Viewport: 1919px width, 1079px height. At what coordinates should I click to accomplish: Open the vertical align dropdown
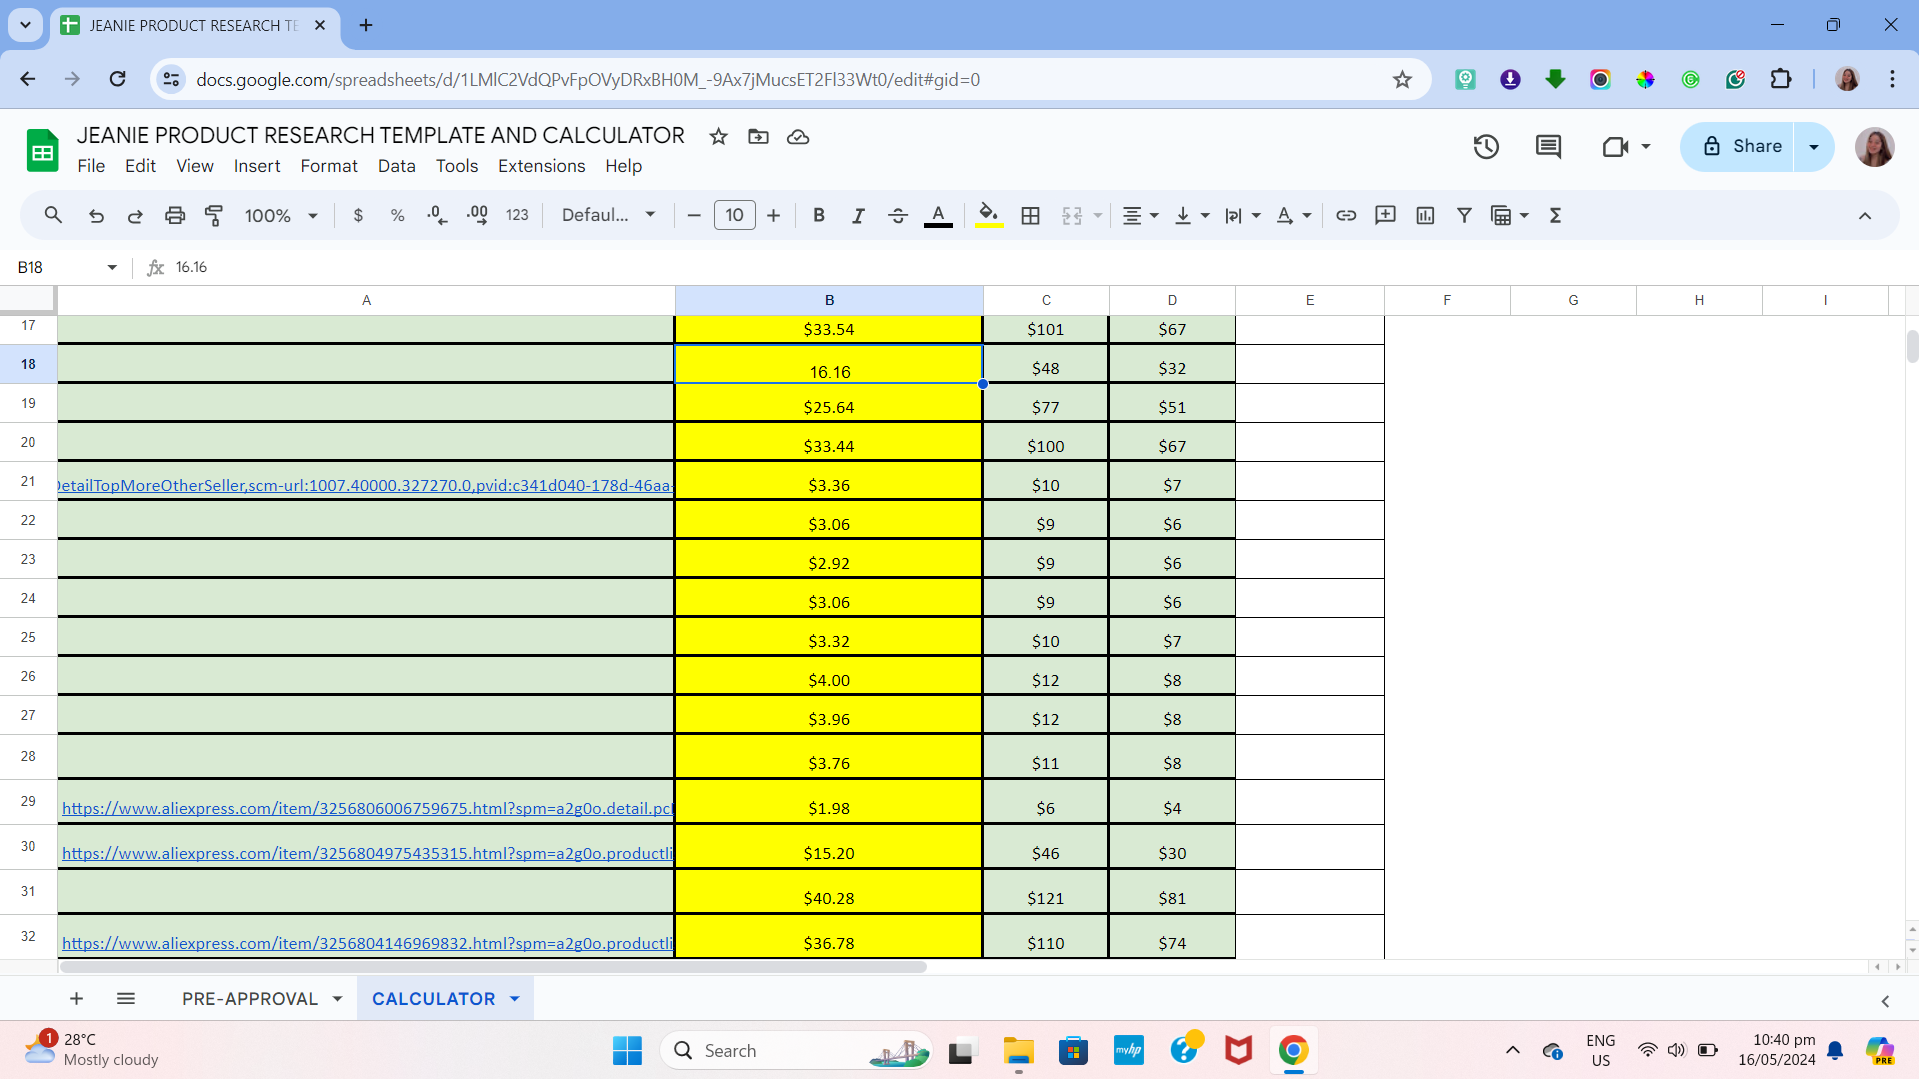(1192, 215)
